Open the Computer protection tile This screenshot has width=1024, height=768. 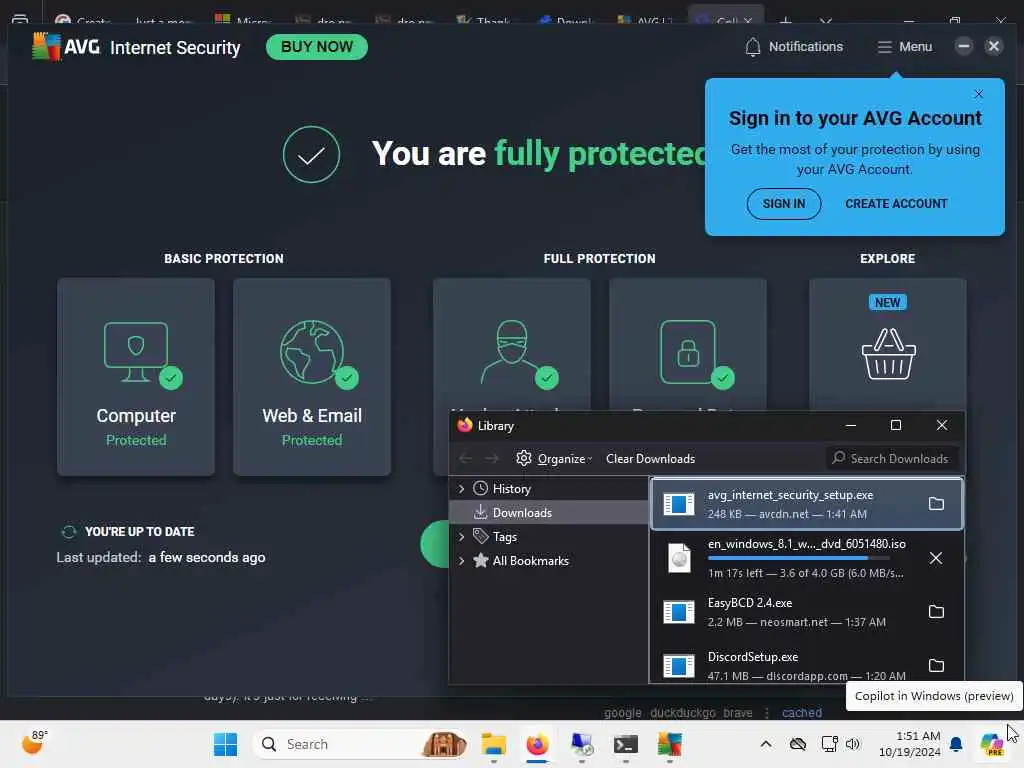pos(136,377)
